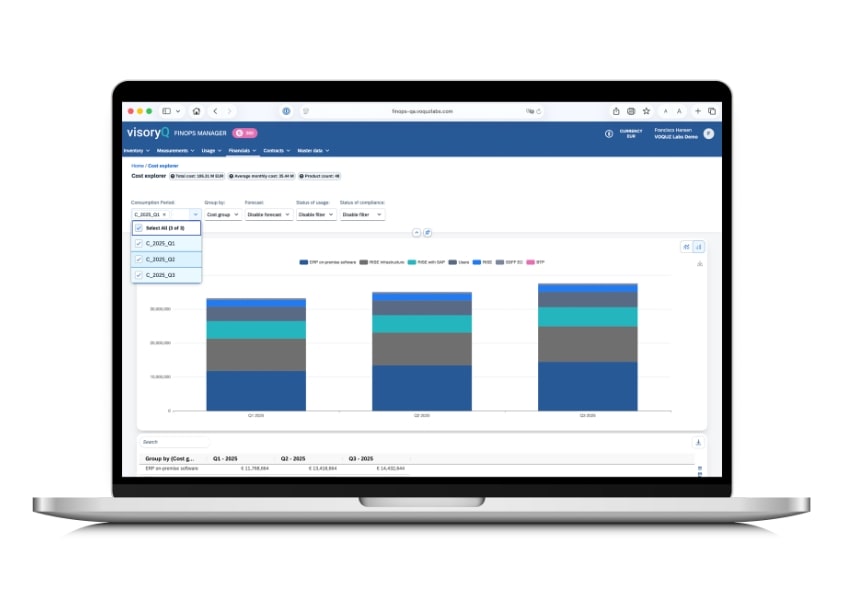
Task: Click the Average monthly cost badge
Action: 262,176
